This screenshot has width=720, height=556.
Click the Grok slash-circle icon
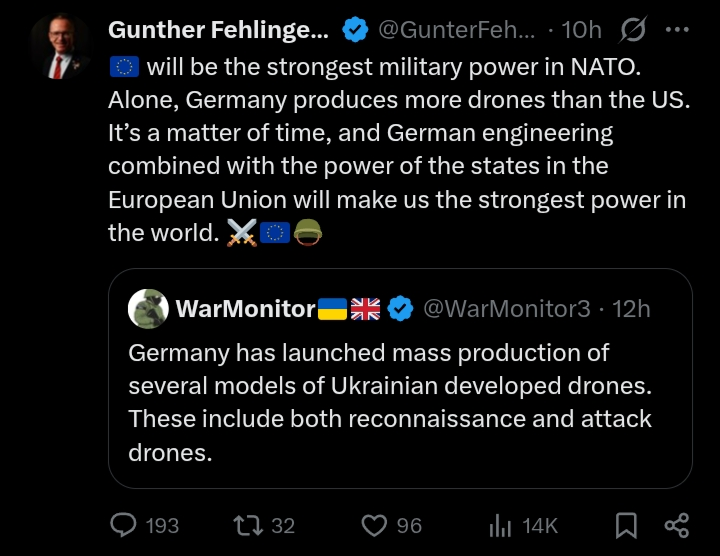click(633, 29)
